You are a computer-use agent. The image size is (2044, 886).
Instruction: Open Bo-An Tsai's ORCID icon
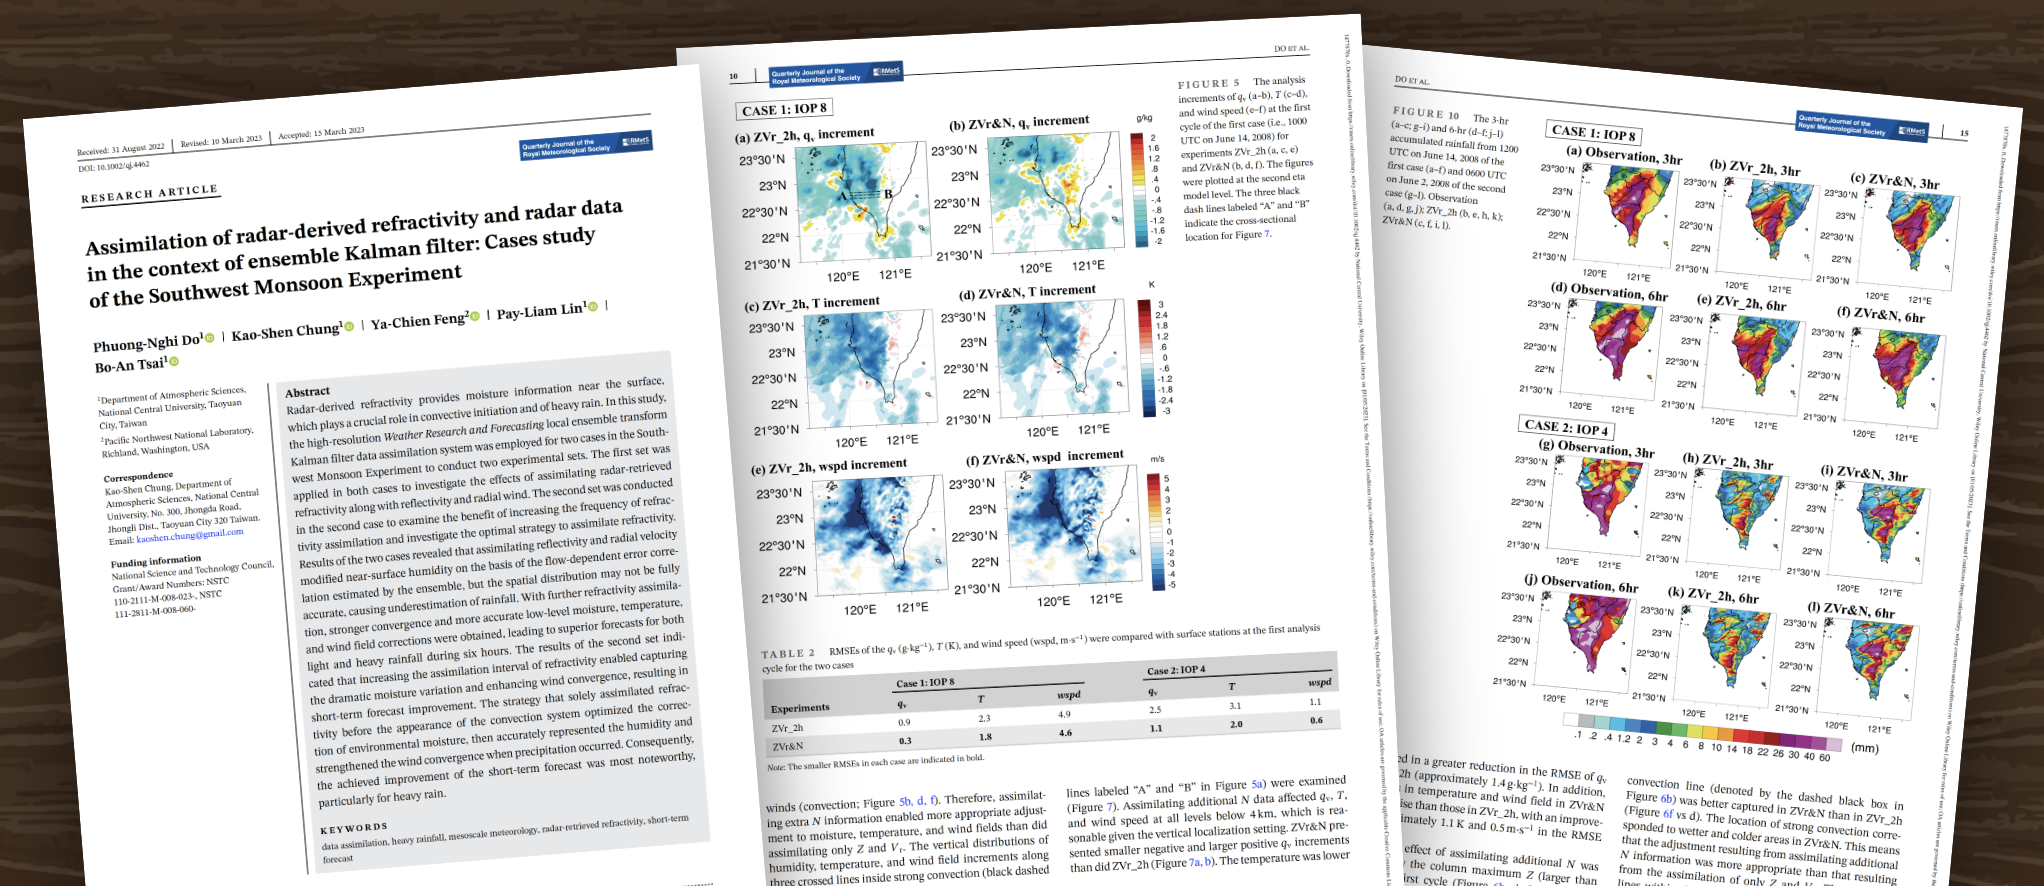point(174,361)
